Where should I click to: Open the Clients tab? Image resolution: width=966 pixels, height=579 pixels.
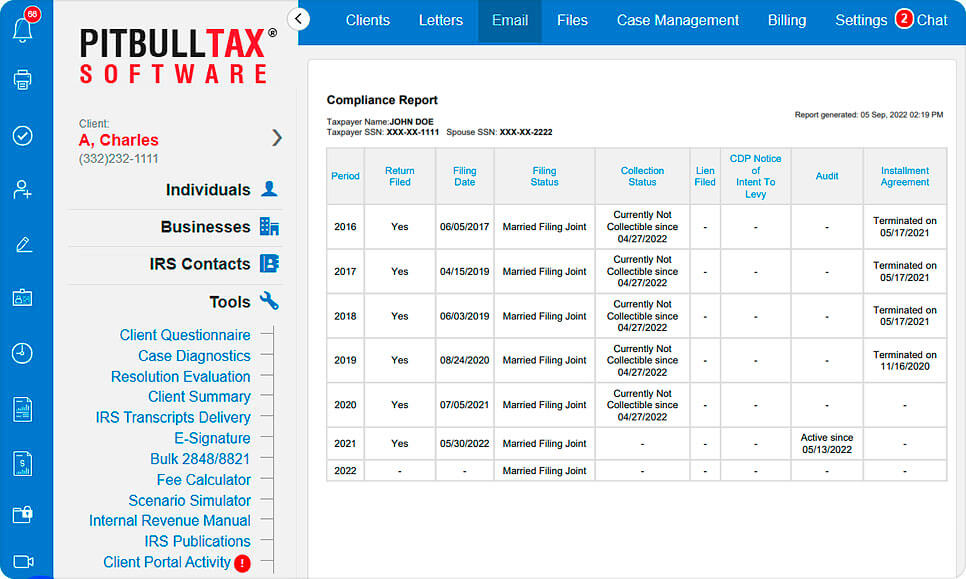pos(368,20)
